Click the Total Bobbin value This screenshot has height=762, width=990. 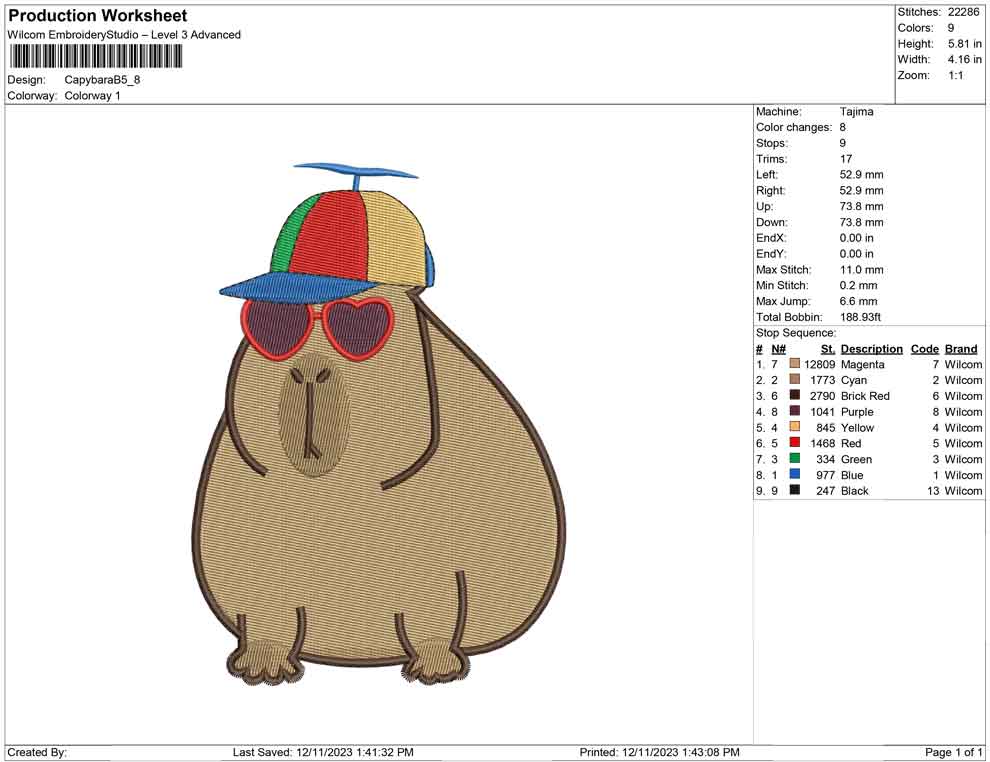862,316
